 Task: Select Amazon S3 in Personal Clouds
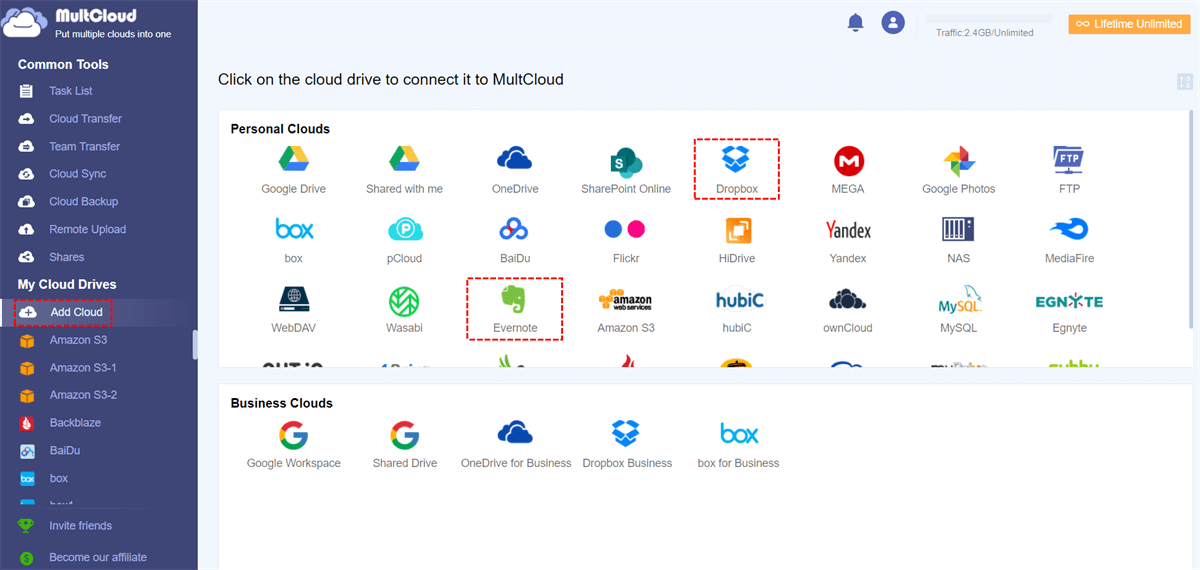pyautogui.click(x=626, y=309)
